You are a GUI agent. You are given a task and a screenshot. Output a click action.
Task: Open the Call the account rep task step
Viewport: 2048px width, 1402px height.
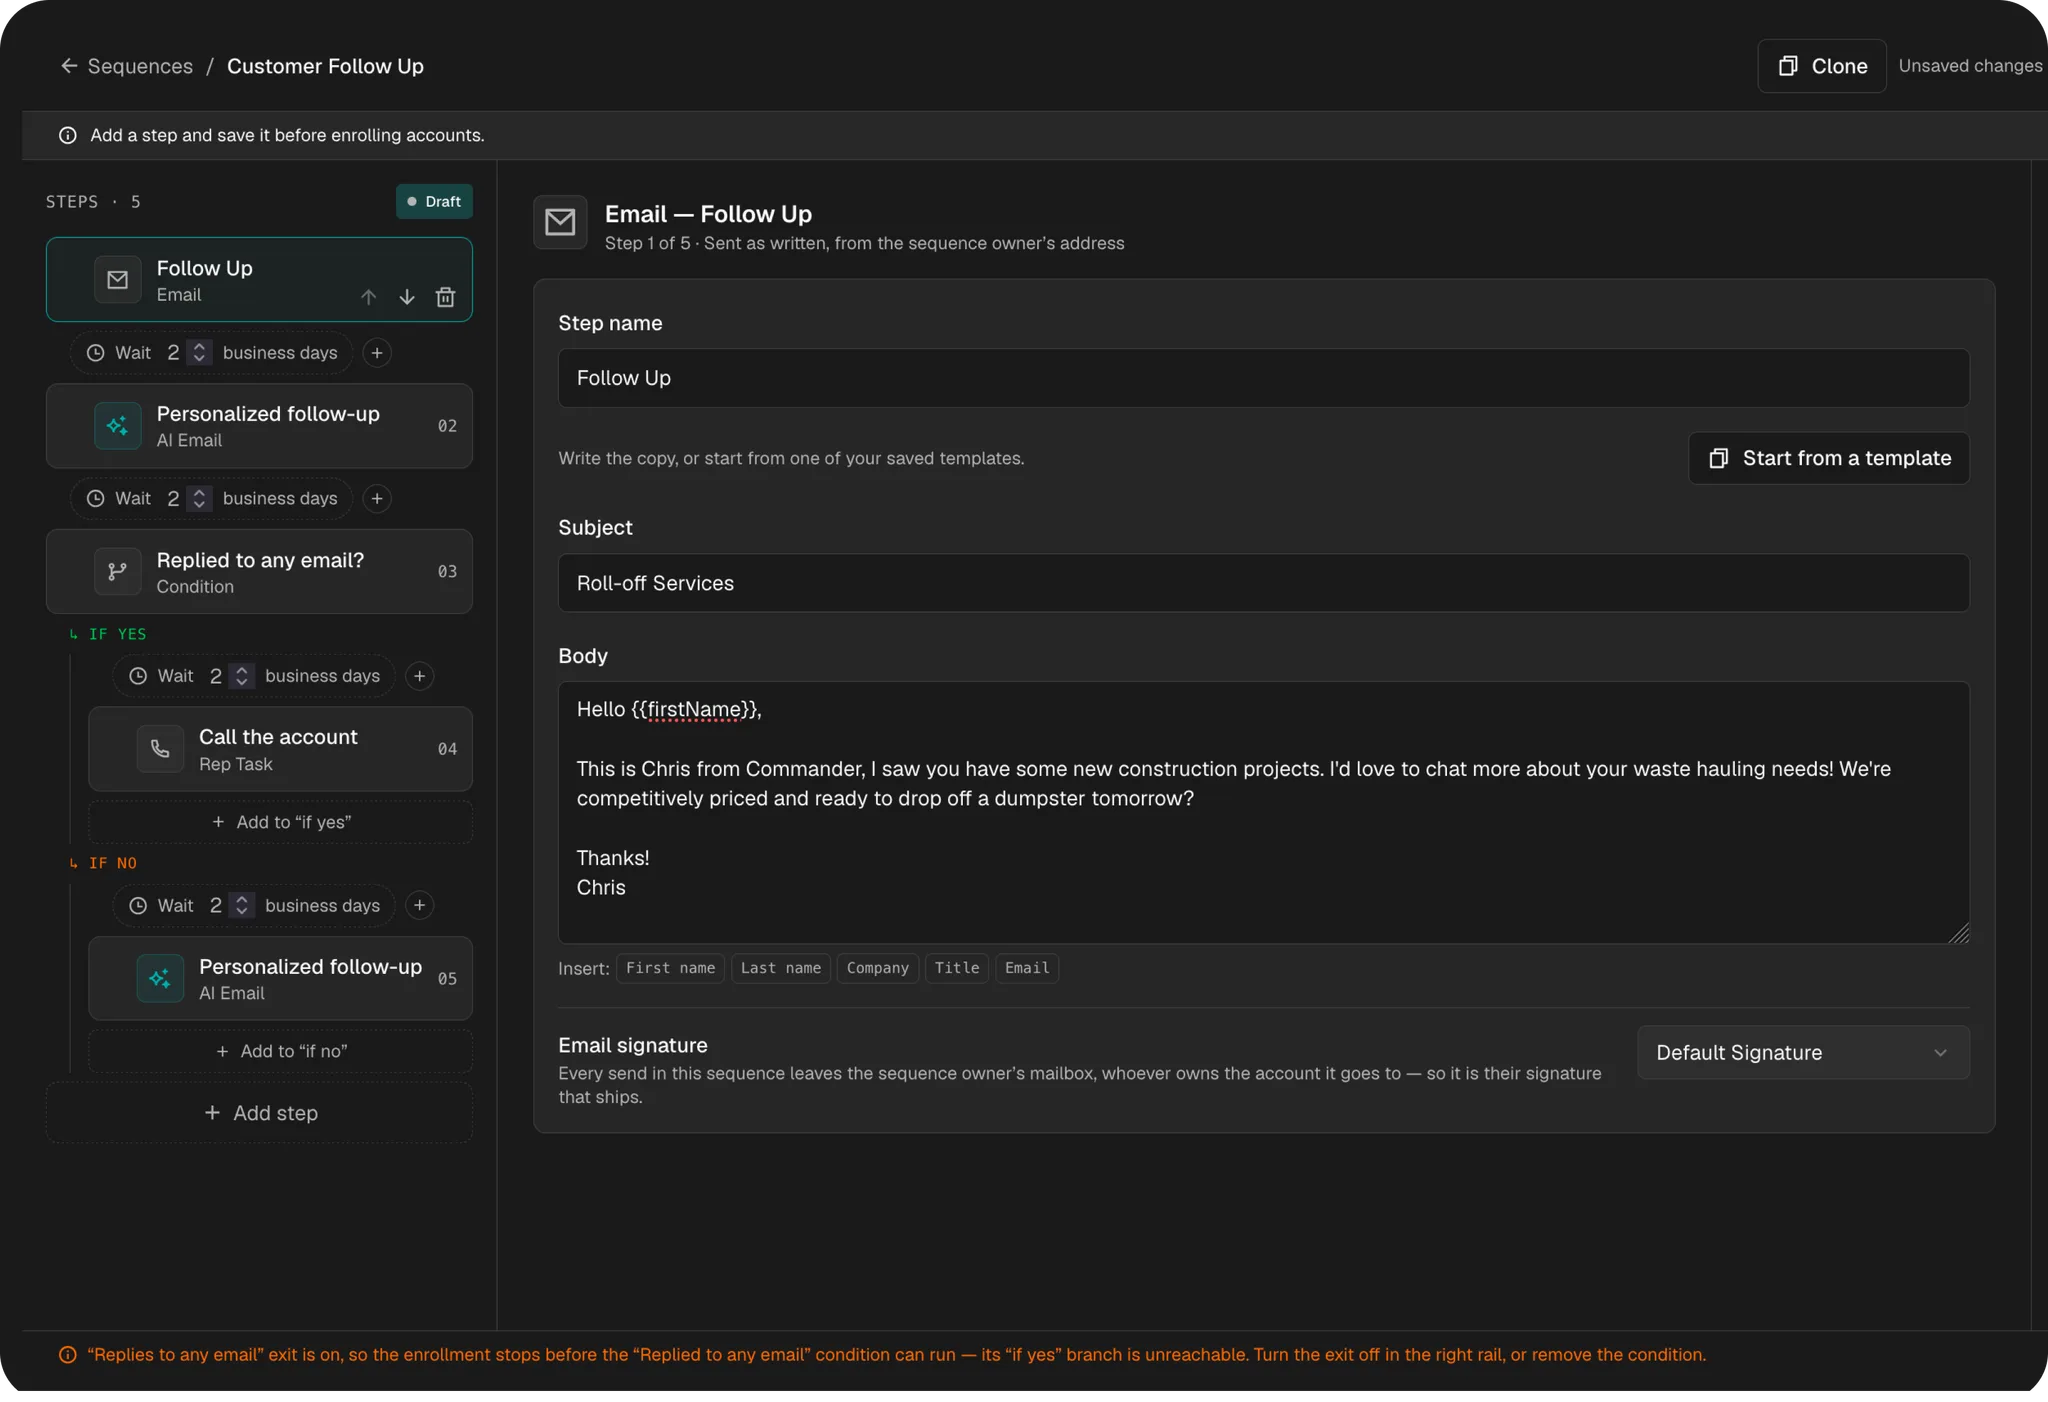(x=280, y=749)
